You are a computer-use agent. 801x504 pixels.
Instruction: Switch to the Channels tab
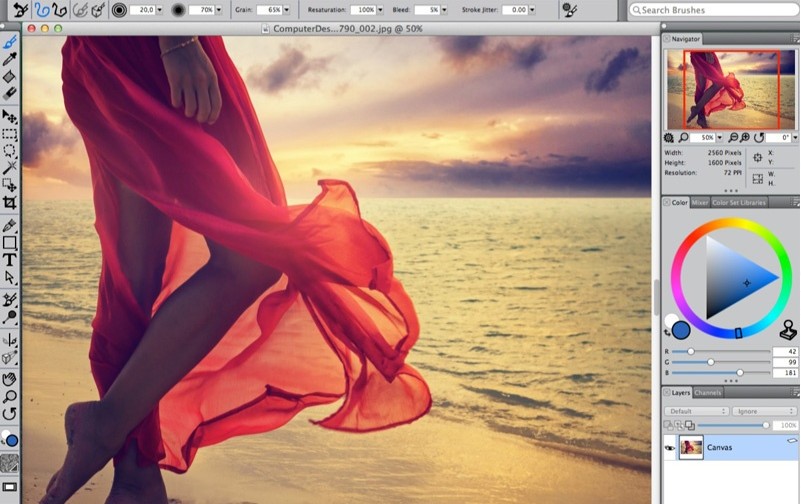707,393
